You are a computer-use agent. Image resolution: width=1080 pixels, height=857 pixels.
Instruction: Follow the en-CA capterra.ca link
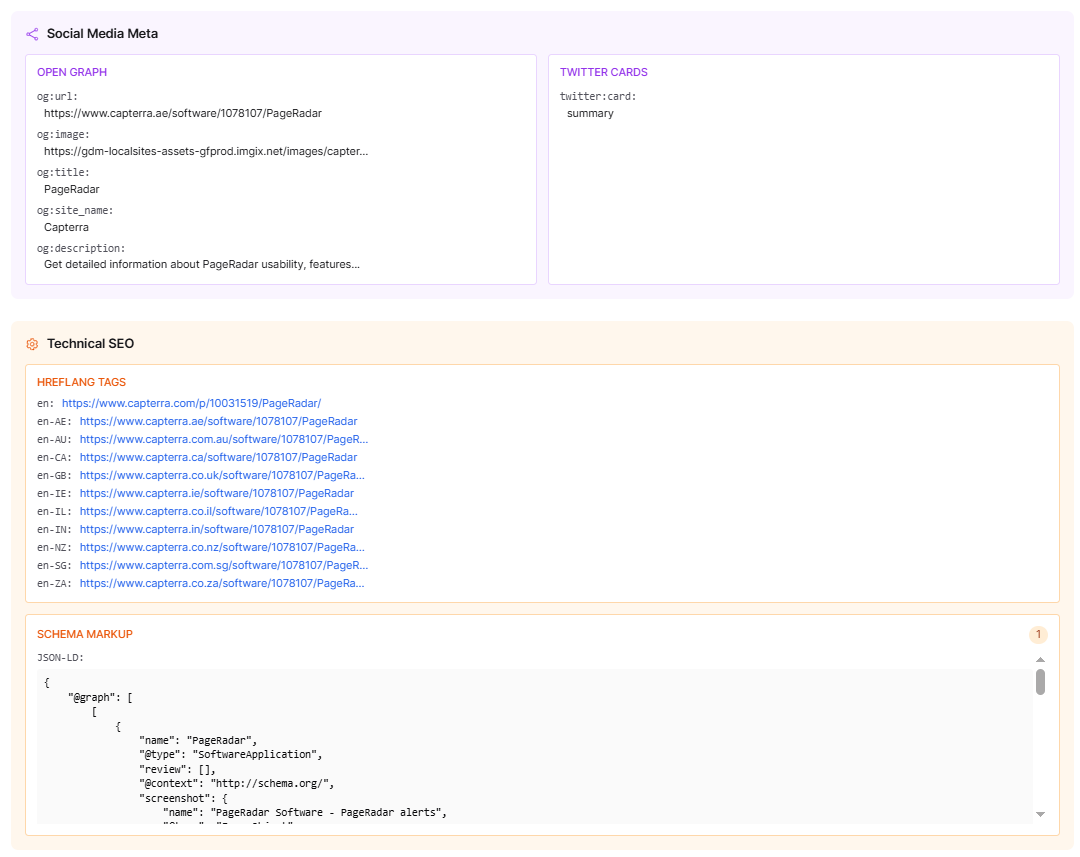tap(218, 457)
